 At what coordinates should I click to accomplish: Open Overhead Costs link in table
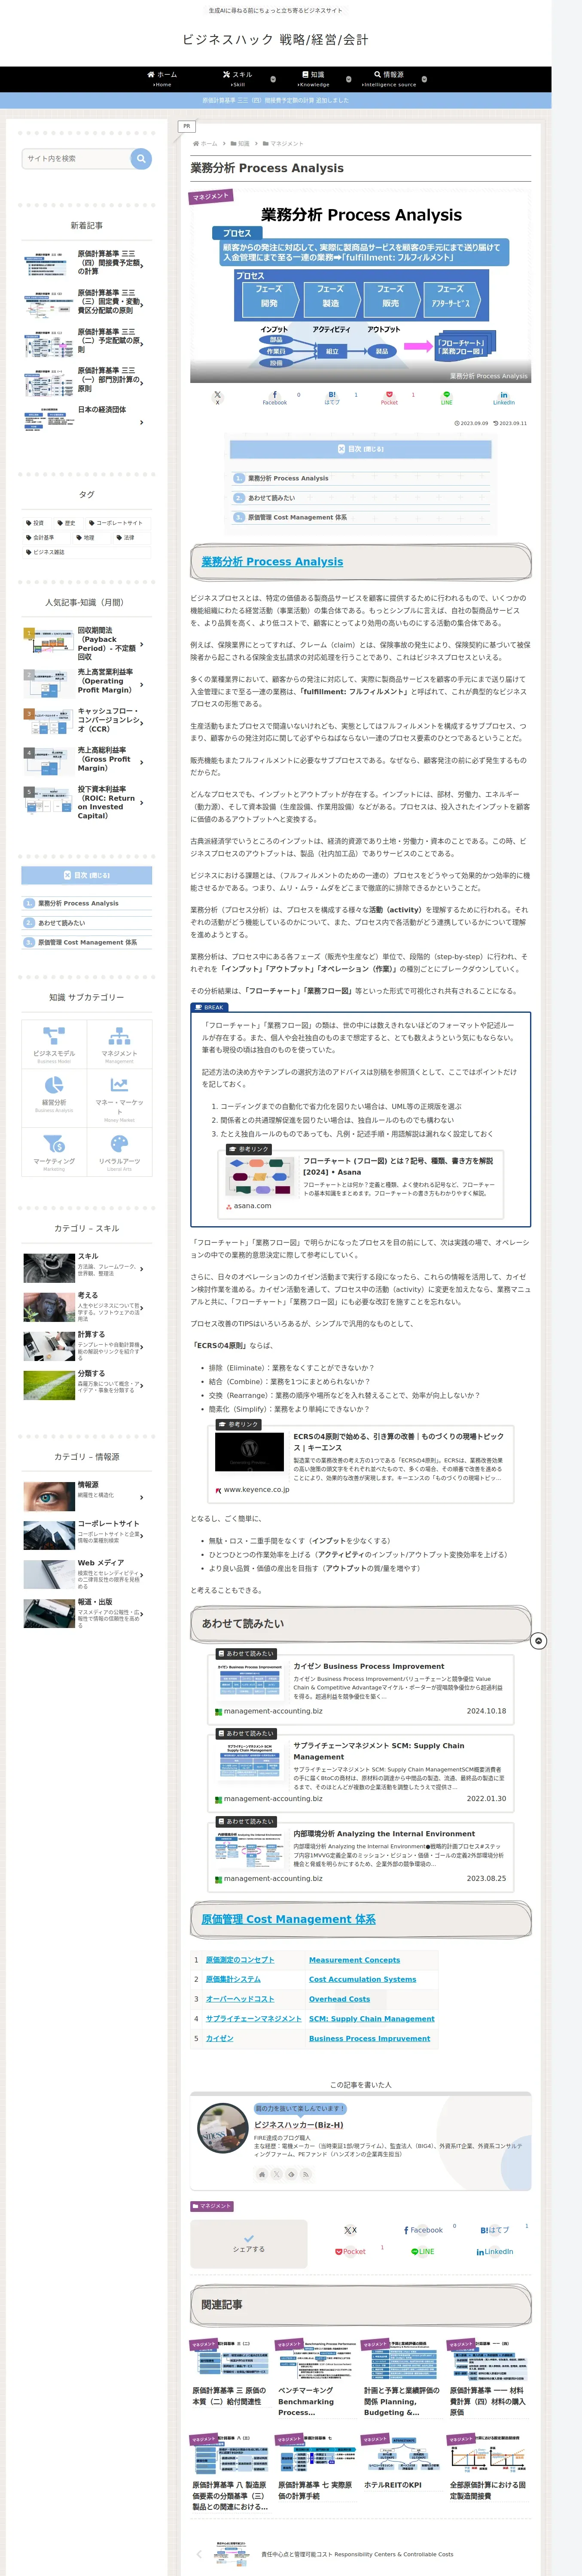click(339, 1999)
